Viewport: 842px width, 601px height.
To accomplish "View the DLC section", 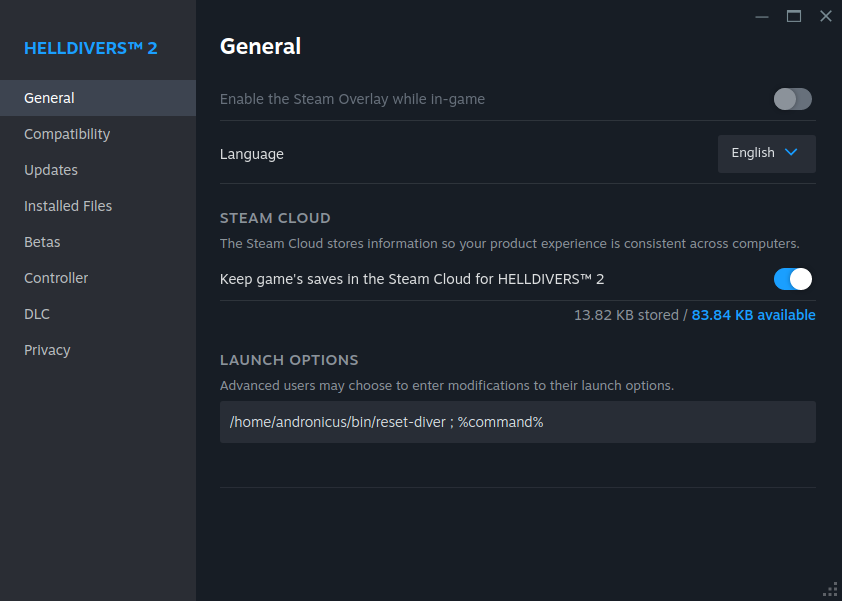I will pos(36,313).
